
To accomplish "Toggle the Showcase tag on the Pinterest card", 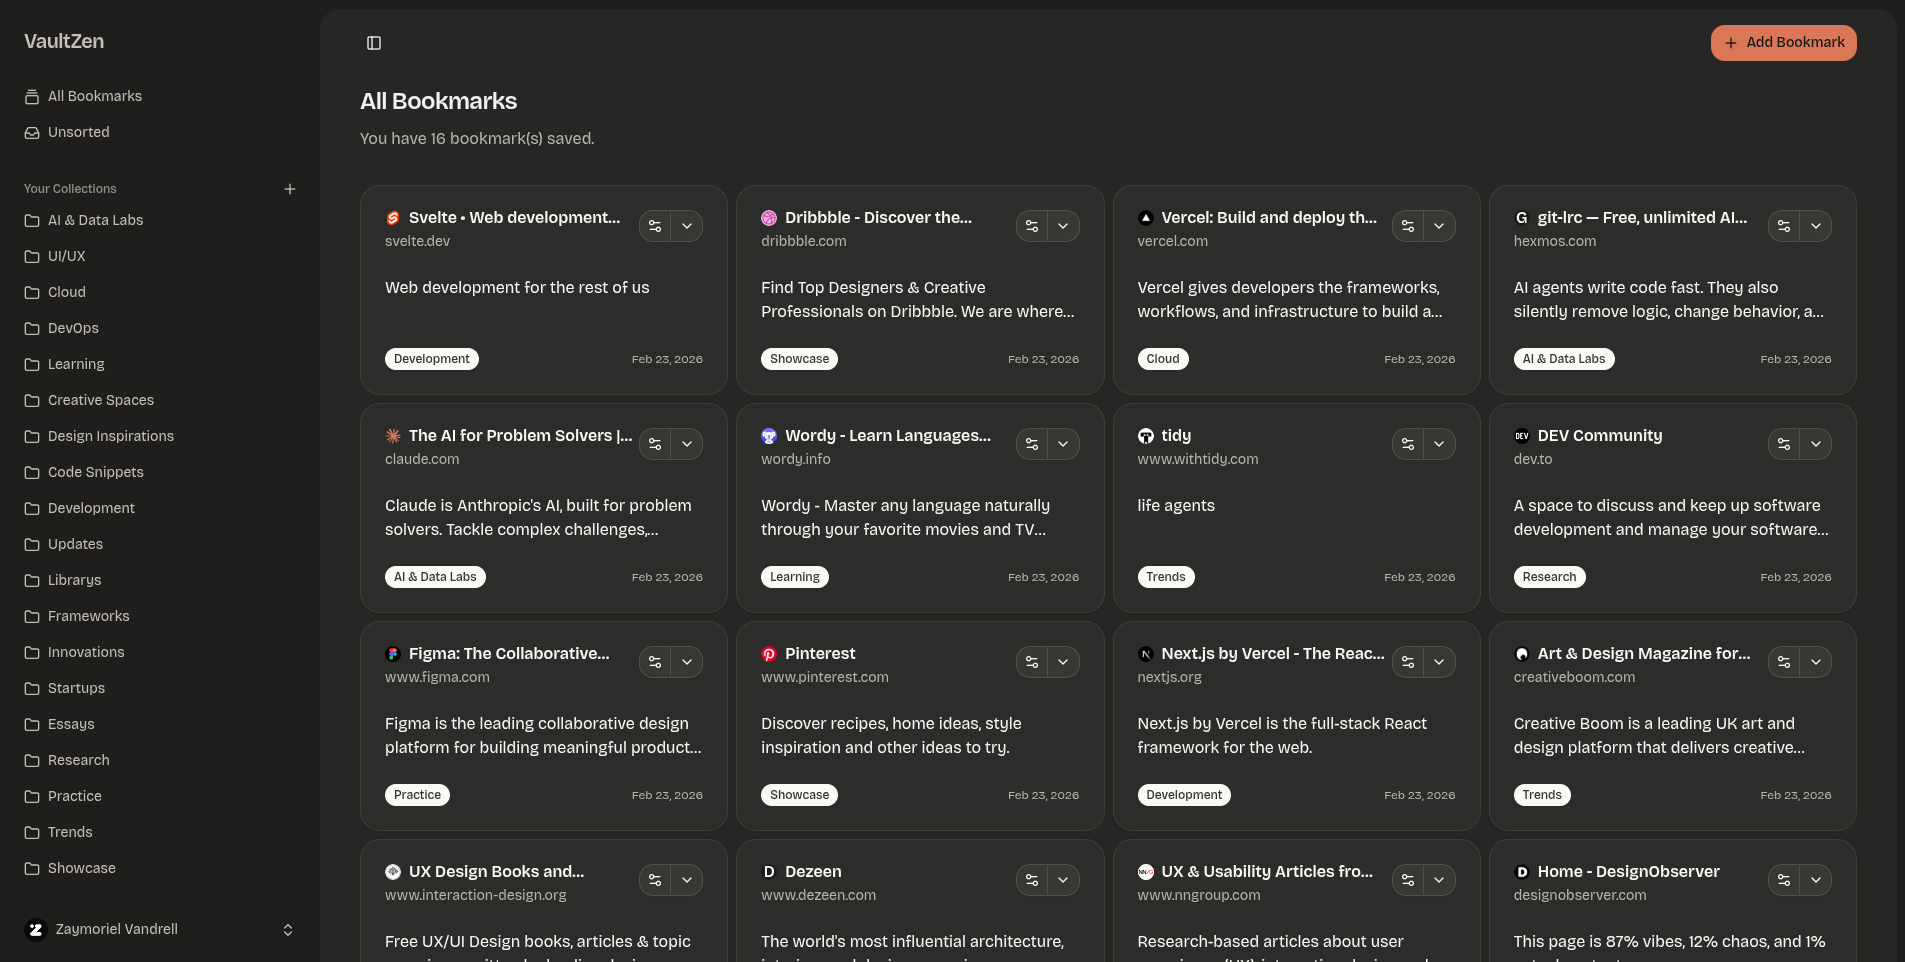I will click(799, 794).
